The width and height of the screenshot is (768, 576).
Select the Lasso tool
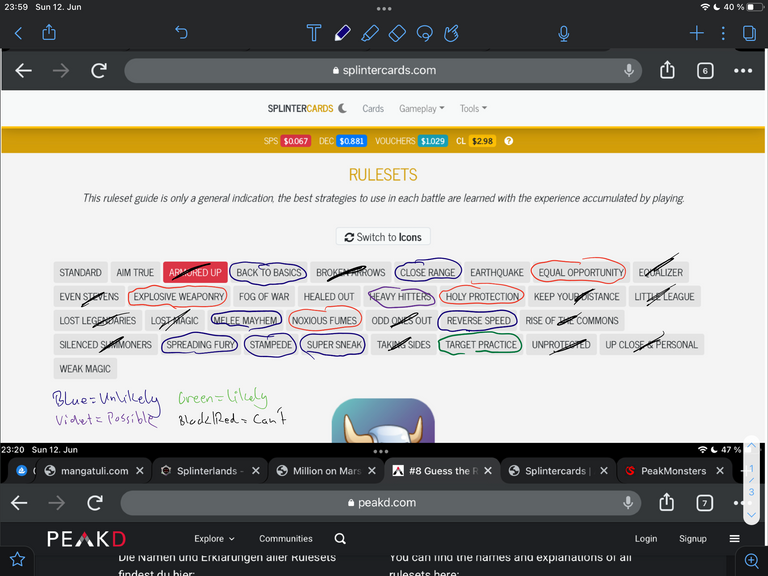pyautogui.click(x=424, y=33)
